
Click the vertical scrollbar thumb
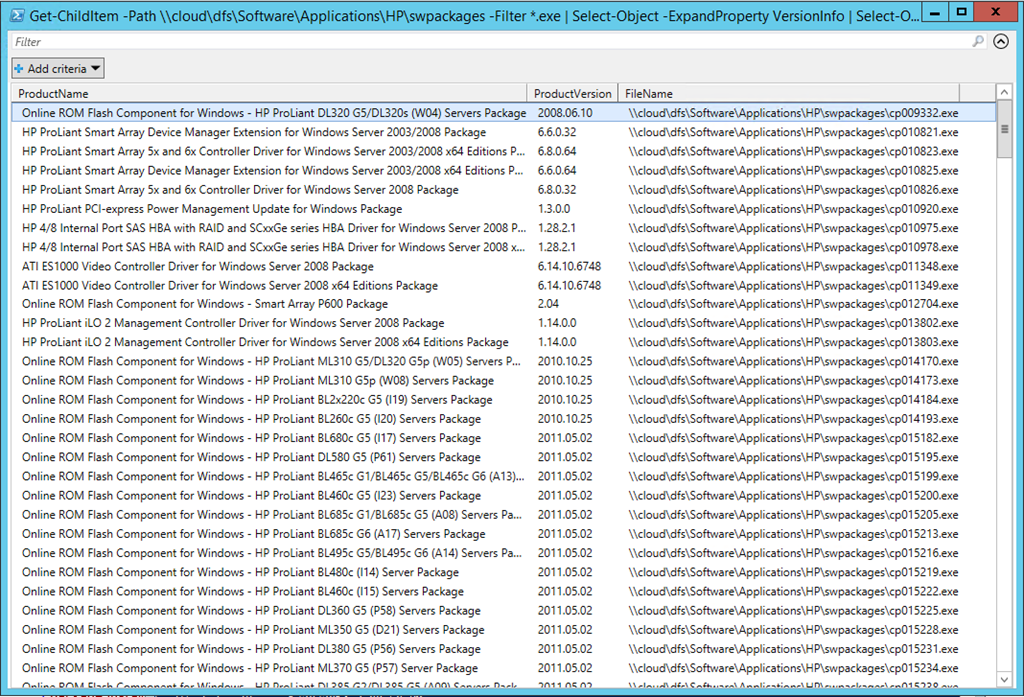(x=1003, y=130)
